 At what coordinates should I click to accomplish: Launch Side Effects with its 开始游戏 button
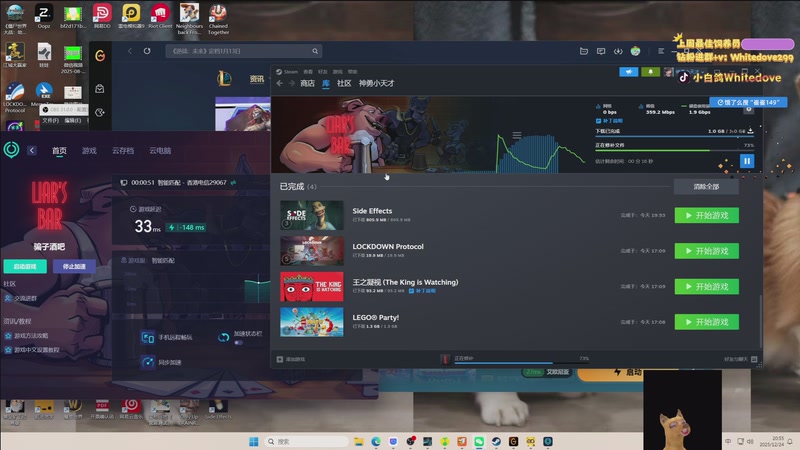pyautogui.click(x=707, y=215)
